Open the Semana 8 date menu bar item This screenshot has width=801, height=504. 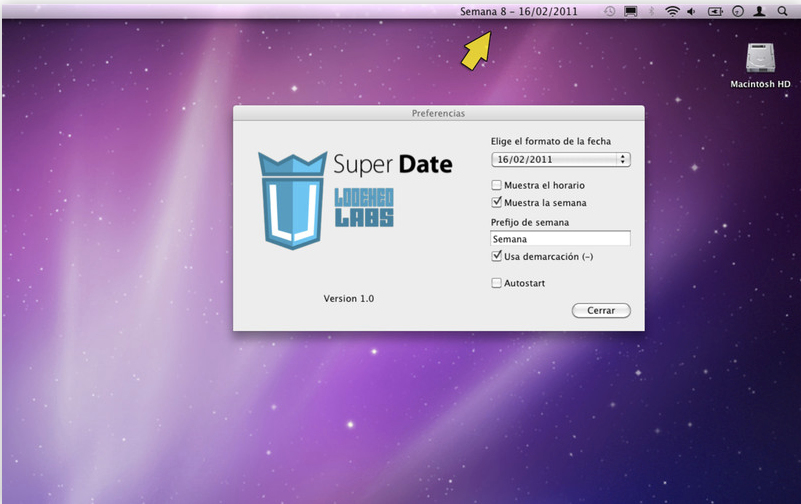tap(519, 11)
